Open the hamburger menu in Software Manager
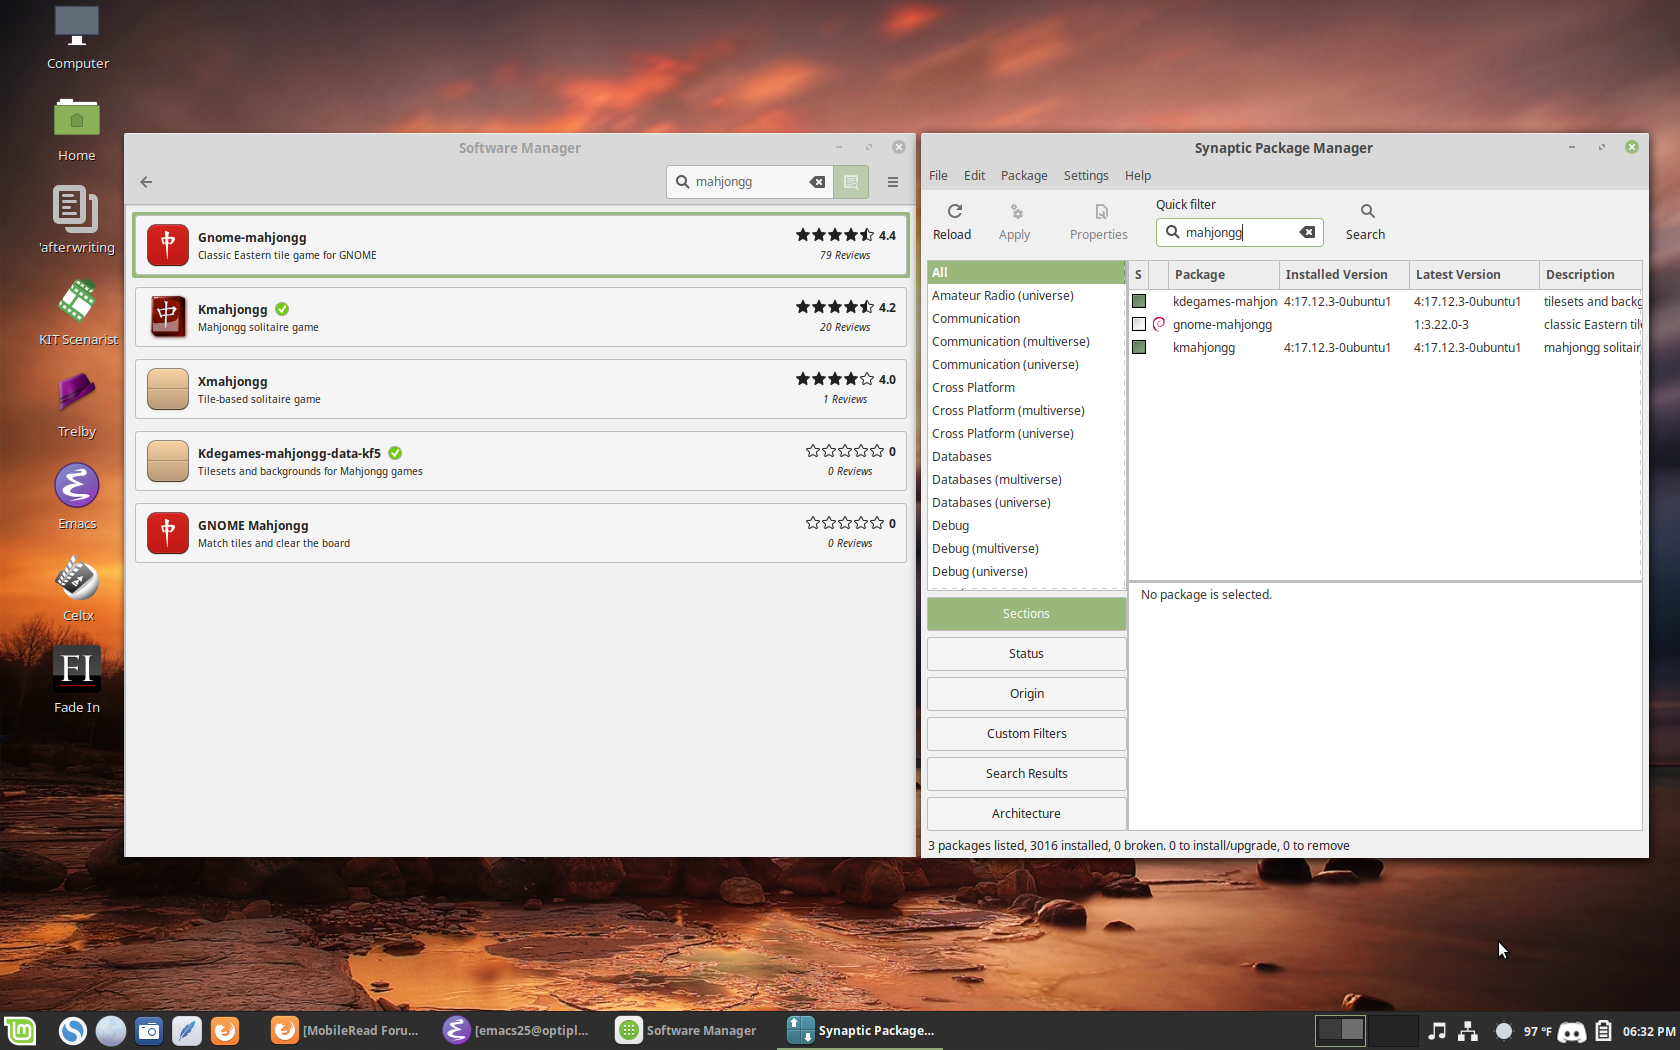The height and width of the screenshot is (1050, 1680). click(893, 182)
